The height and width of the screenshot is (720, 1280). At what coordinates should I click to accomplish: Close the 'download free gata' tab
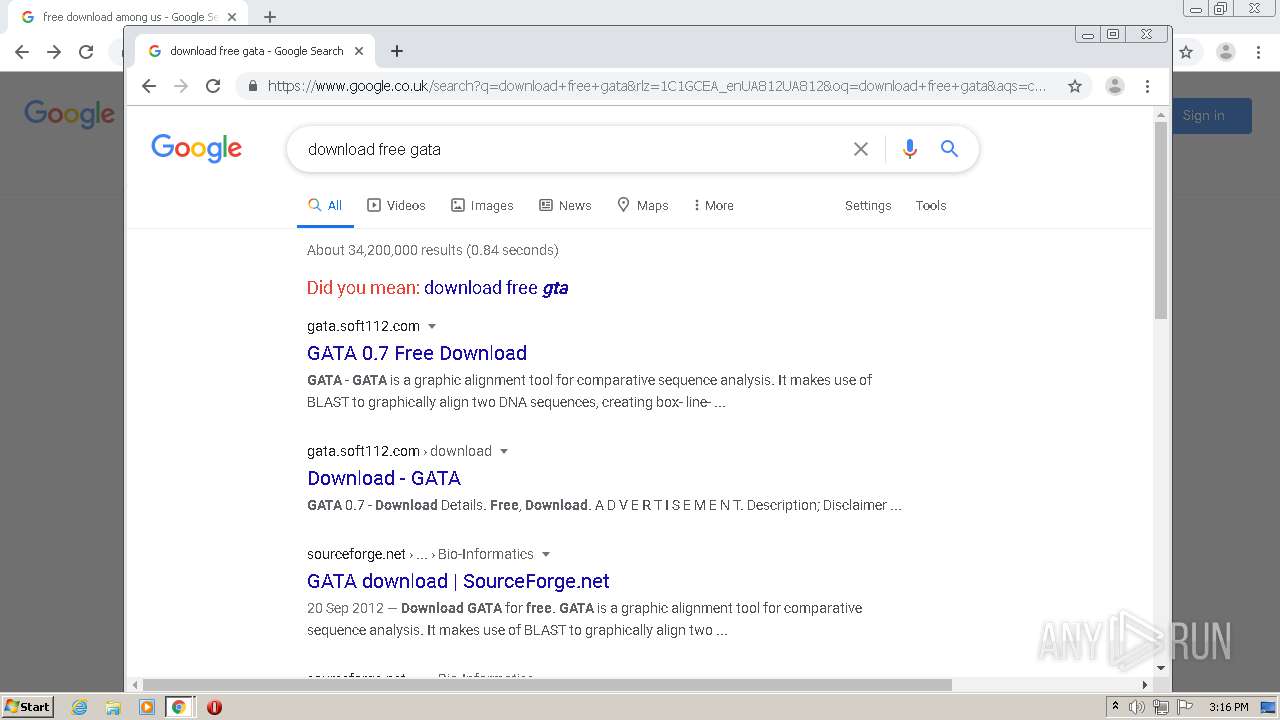pyautogui.click(x=359, y=51)
